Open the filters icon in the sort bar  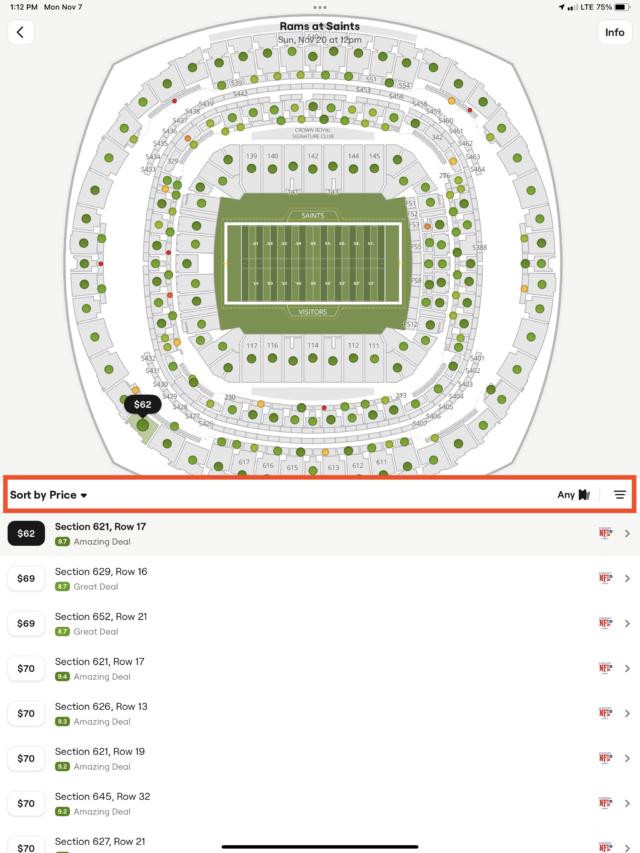click(620, 494)
